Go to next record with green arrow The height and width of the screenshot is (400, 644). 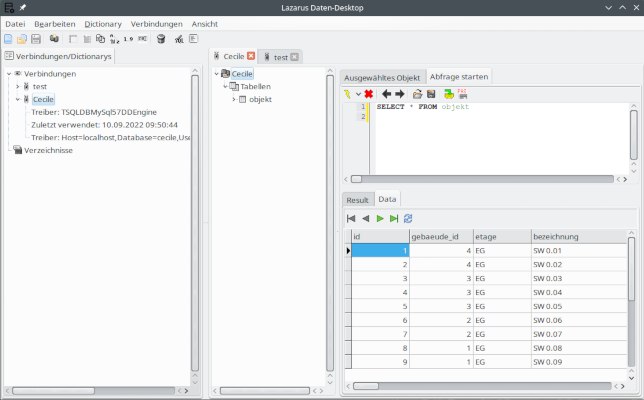tap(380, 218)
